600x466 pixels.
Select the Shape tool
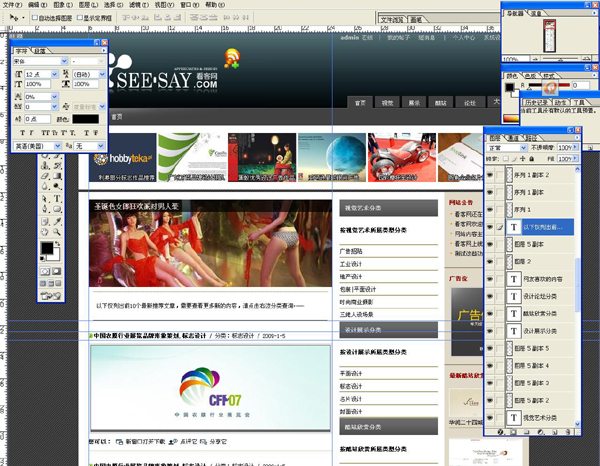[x=57, y=209]
